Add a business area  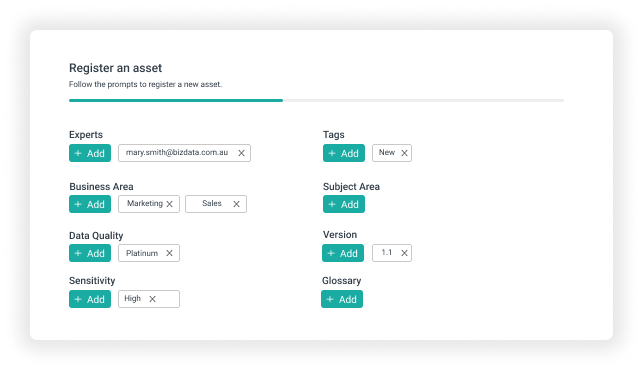click(90, 204)
